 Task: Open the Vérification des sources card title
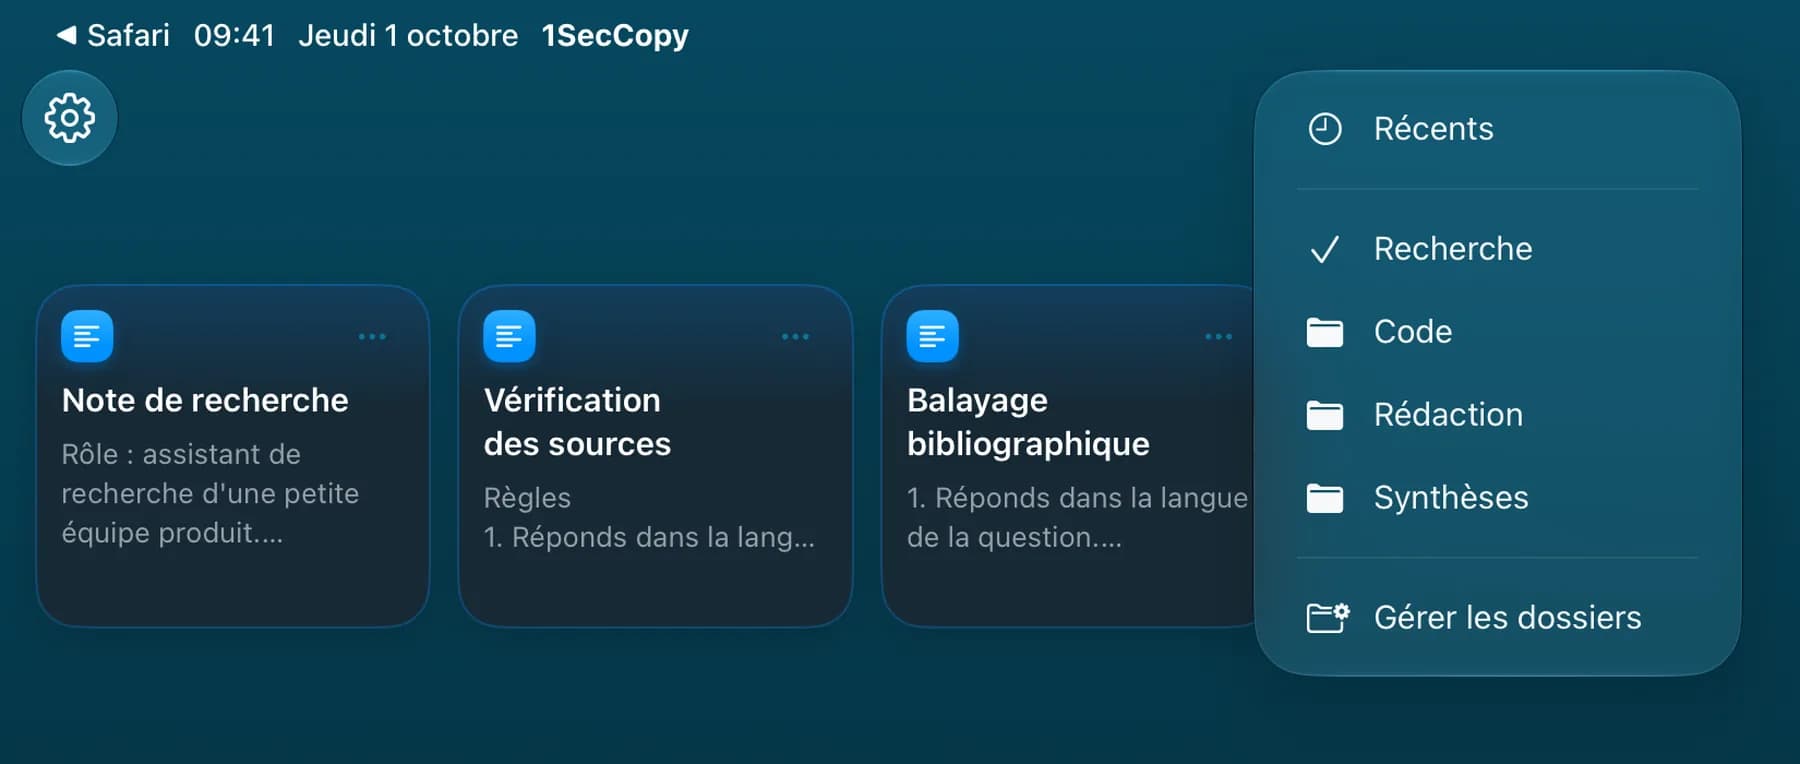coord(577,422)
